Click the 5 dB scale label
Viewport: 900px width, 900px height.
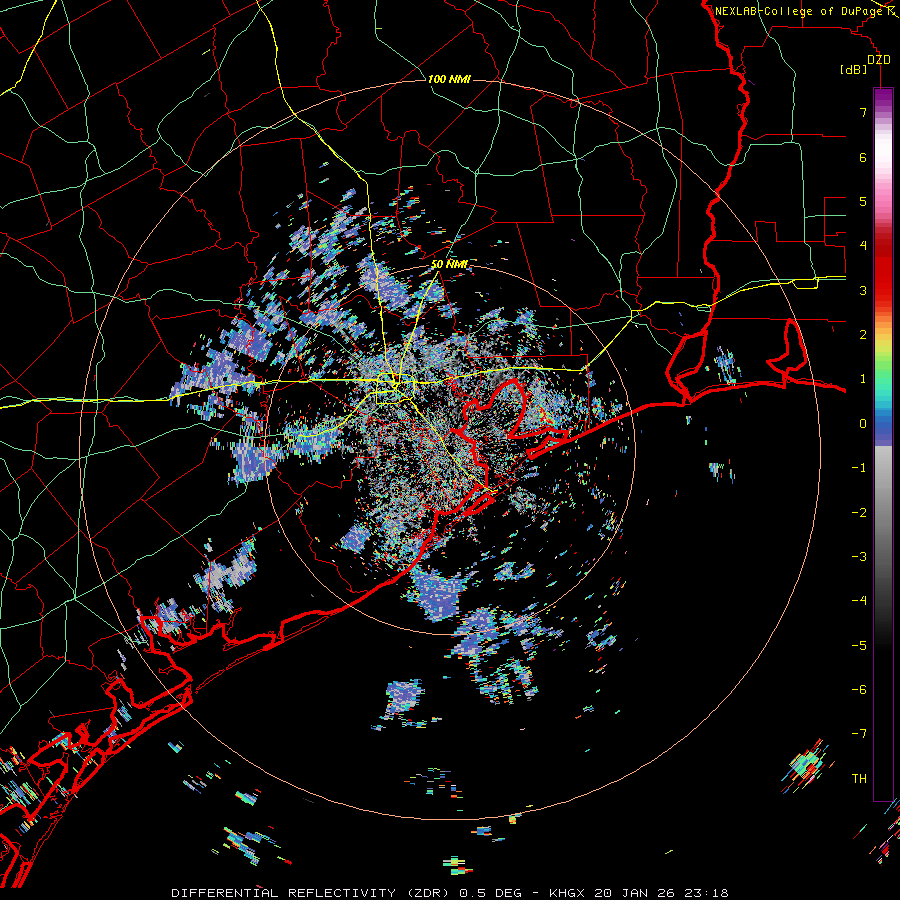(863, 201)
